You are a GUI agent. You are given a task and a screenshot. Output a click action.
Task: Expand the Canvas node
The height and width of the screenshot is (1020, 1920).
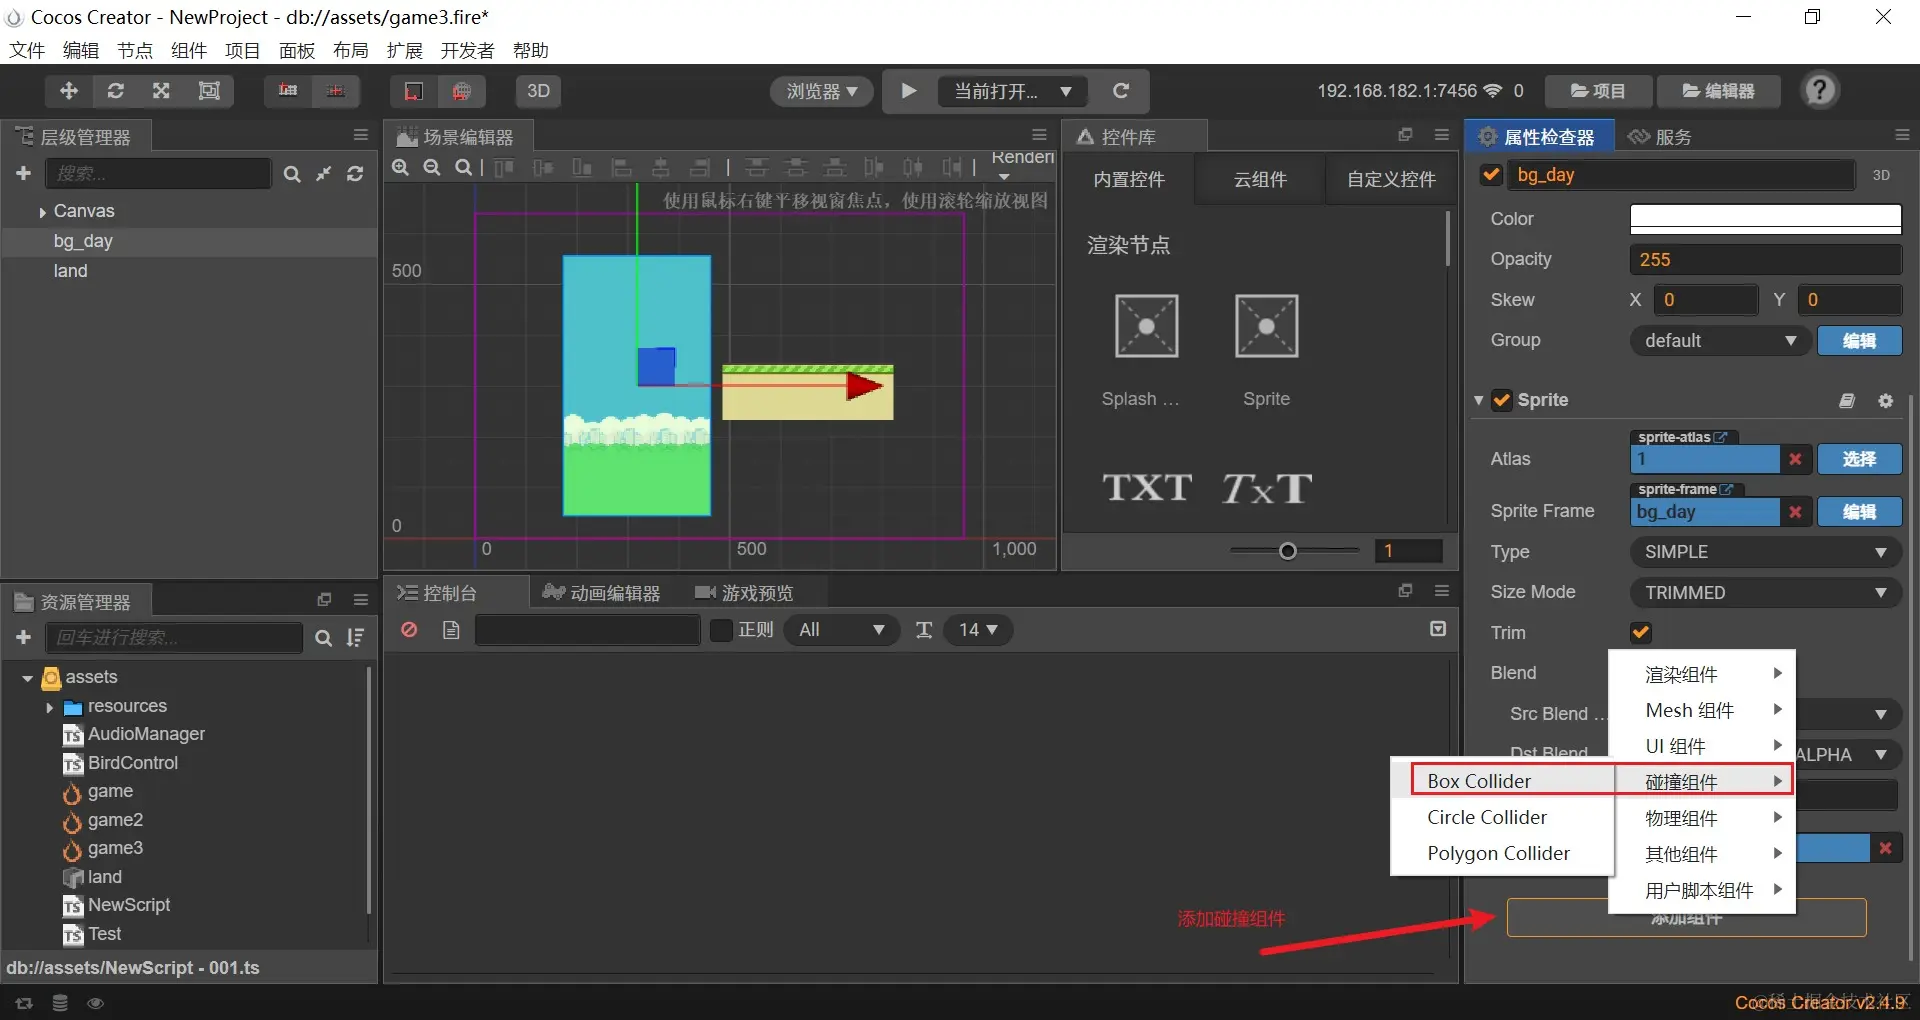click(x=42, y=212)
